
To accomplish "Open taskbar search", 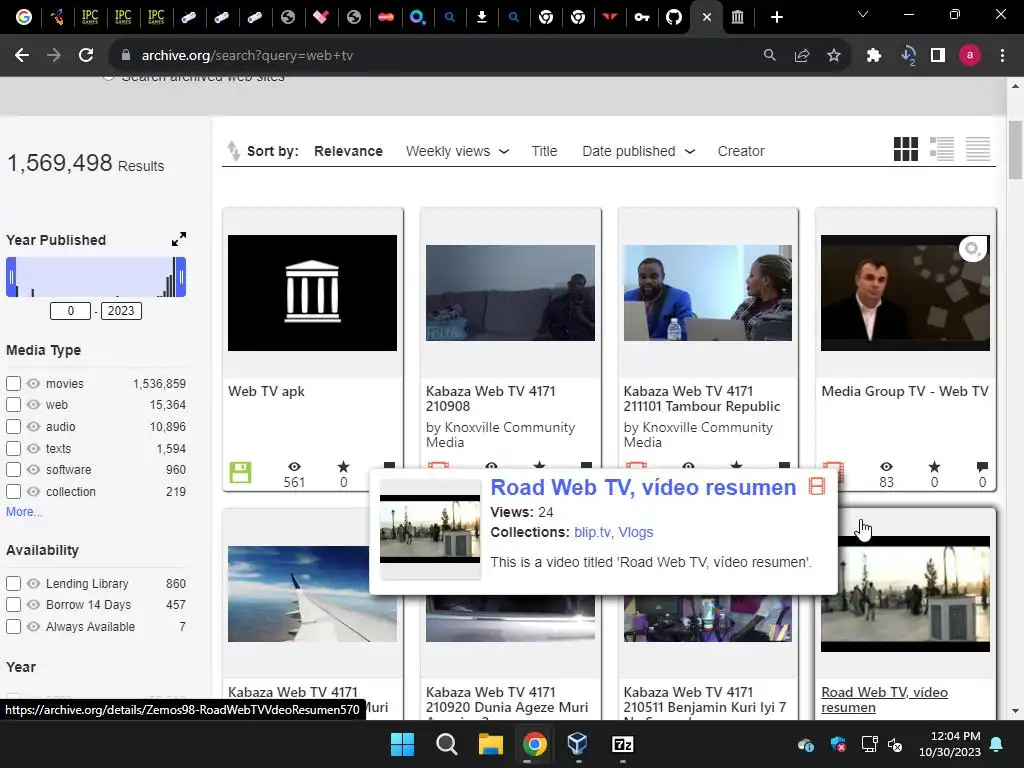I will [447, 744].
